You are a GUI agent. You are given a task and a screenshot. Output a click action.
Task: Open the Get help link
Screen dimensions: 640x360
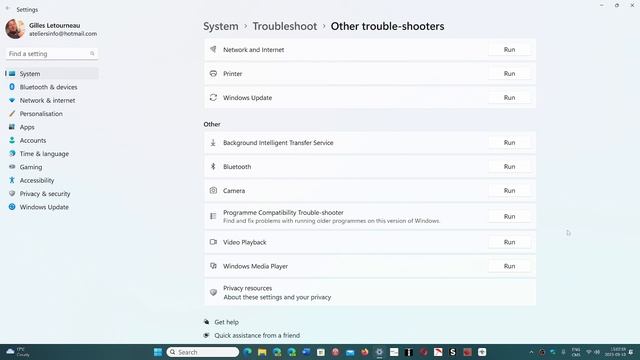tap(227, 322)
